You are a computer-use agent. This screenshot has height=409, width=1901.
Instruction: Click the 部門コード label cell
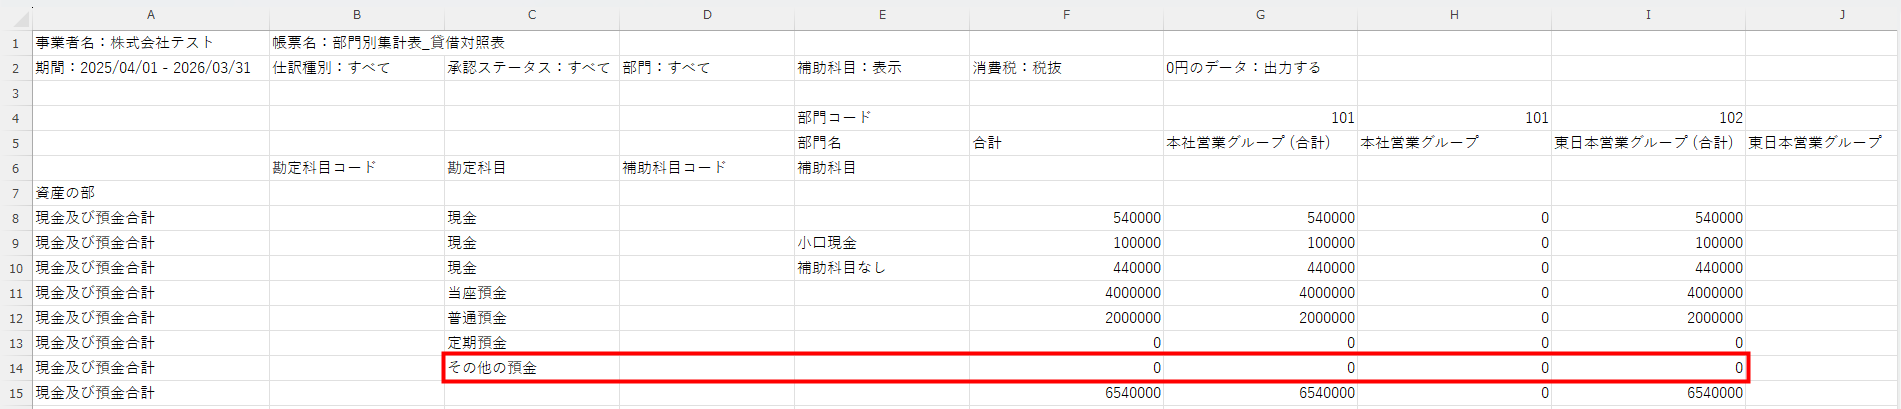pos(835,118)
